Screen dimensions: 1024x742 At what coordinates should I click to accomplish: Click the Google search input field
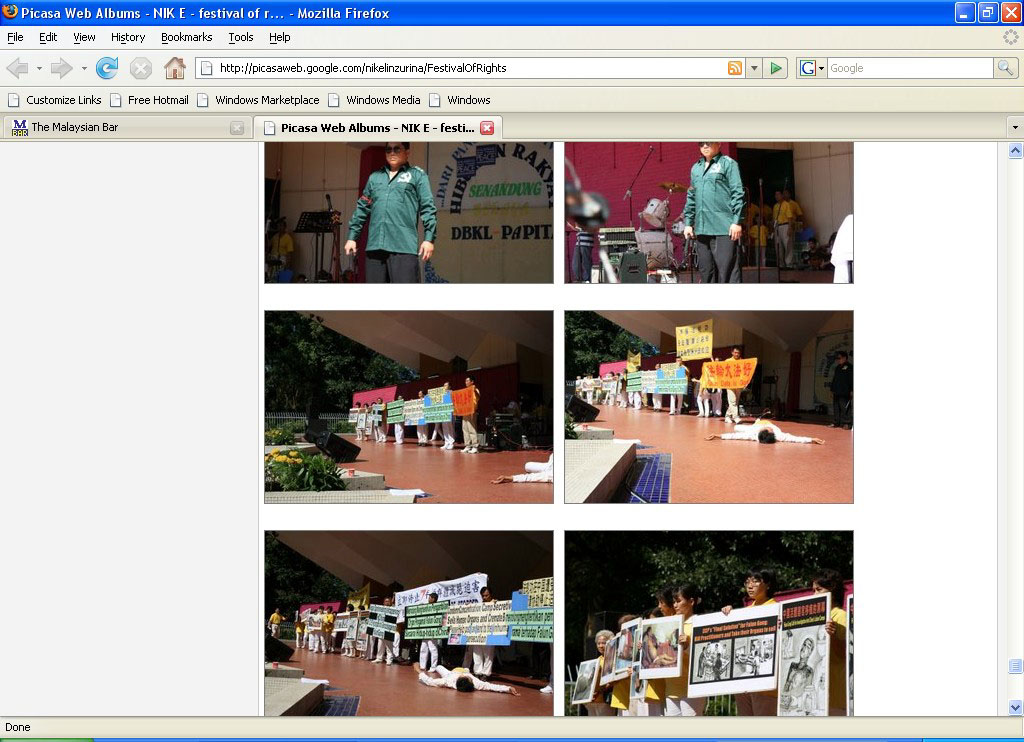click(x=908, y=68)
